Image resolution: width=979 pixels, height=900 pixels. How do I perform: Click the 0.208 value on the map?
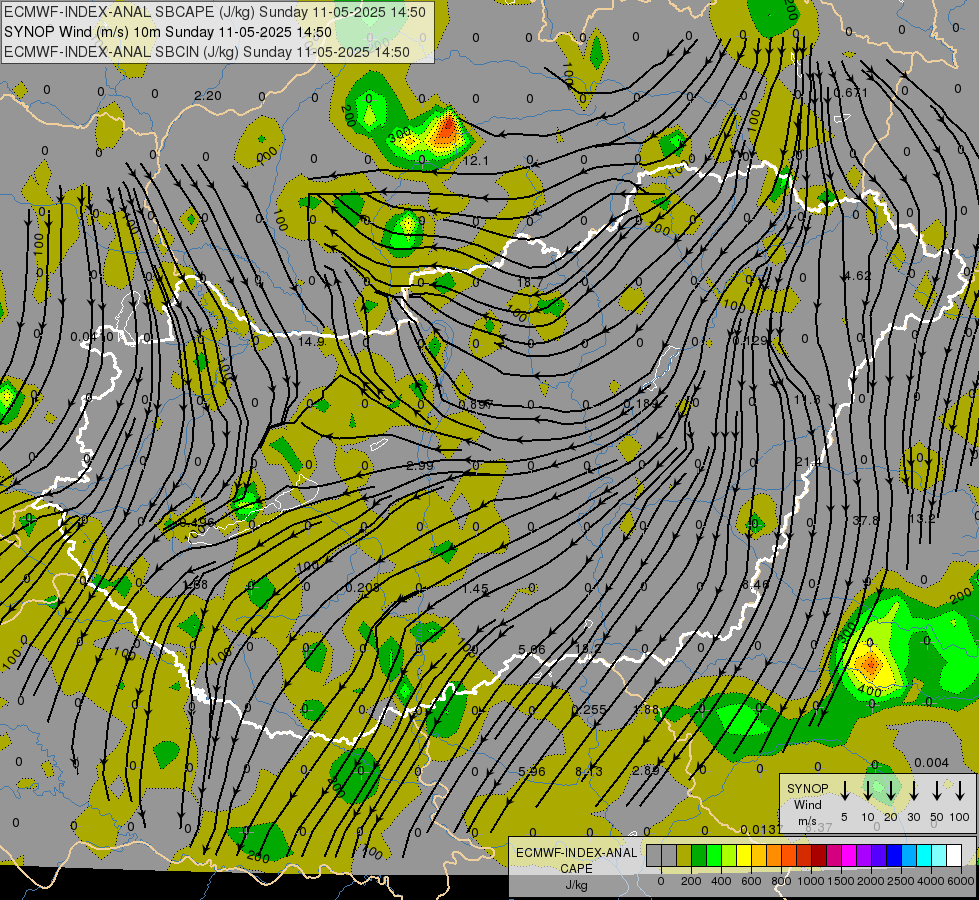[x=362, y=588]
